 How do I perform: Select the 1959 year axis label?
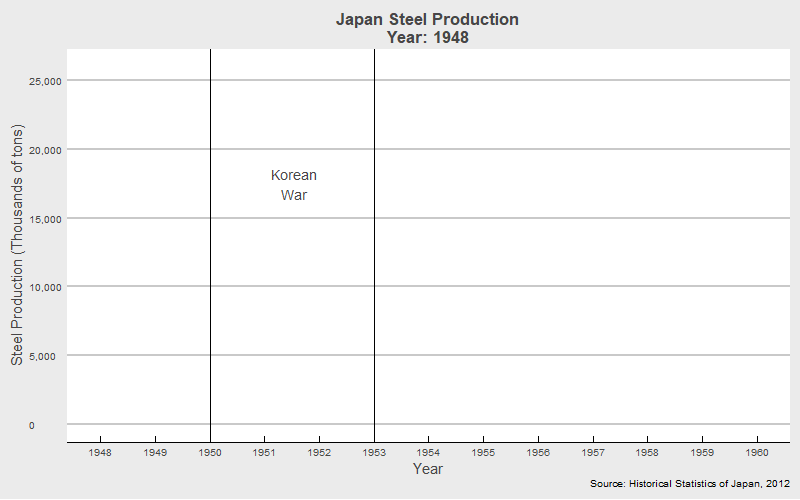click(702, 453)
